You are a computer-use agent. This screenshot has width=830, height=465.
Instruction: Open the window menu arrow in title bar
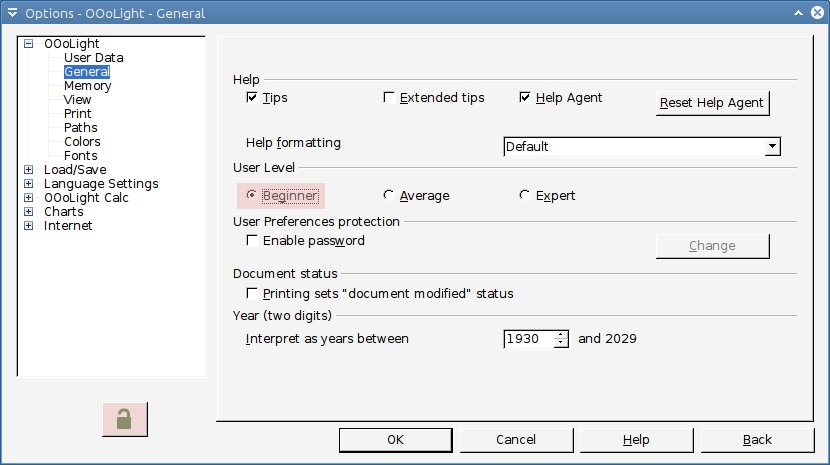coord(12,13)
